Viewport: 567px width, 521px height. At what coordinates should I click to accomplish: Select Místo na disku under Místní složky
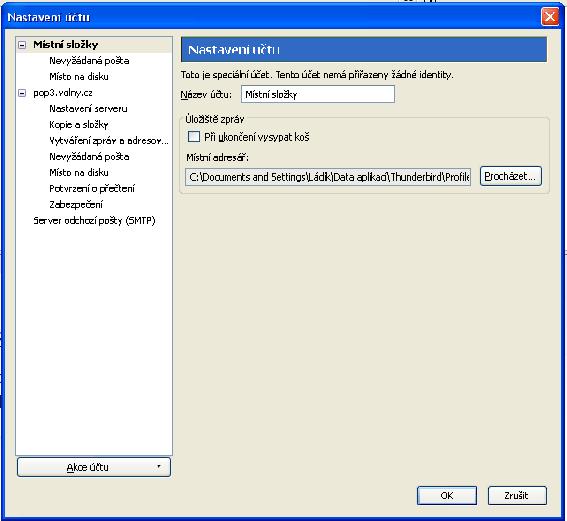pyautogui.click(x=79, y=77)
